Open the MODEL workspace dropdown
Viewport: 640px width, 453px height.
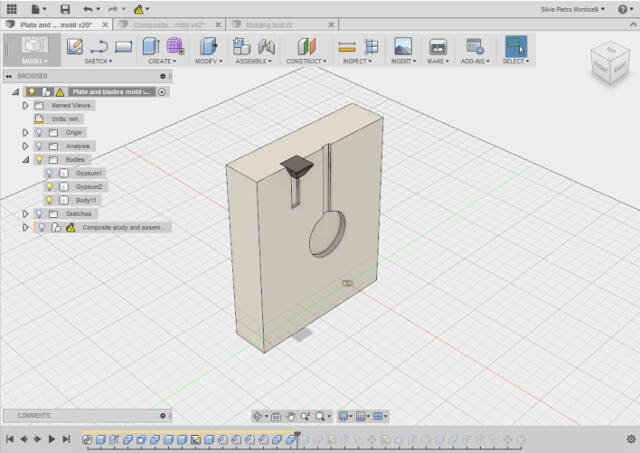[x=34, y=50]
